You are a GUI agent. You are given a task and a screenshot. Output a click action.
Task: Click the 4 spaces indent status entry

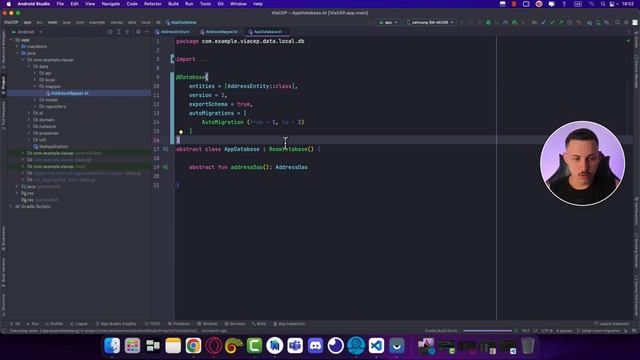[564, 331]
